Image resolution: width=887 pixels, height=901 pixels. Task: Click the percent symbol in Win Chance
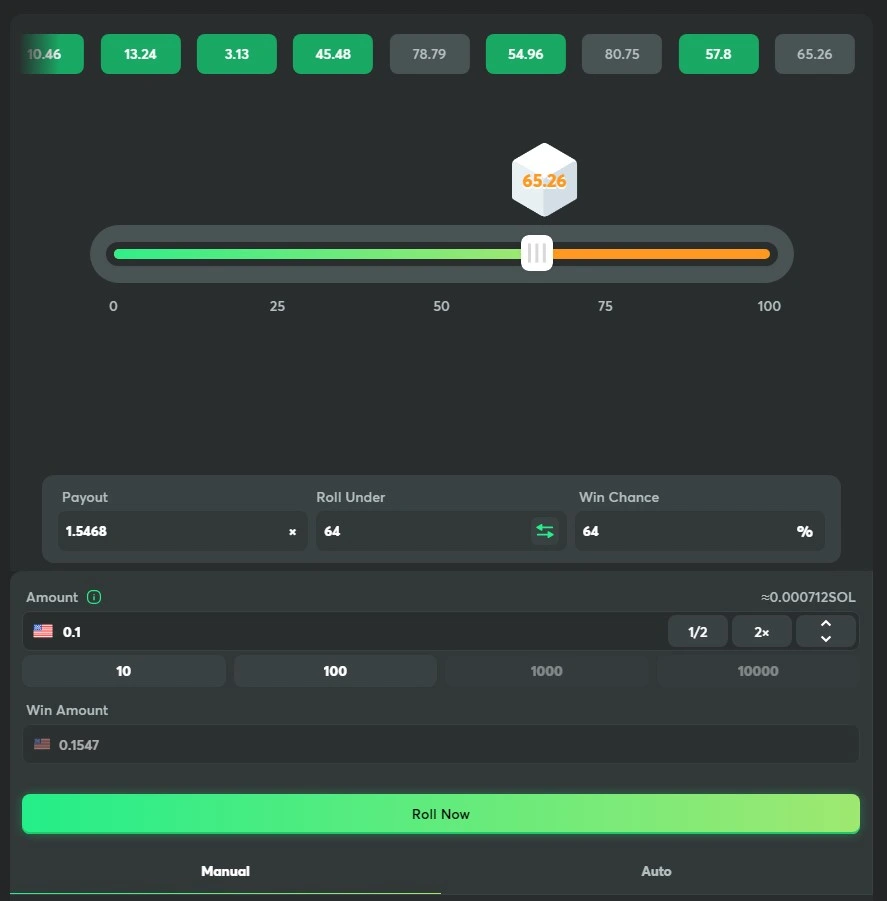[x=804, y=532]
